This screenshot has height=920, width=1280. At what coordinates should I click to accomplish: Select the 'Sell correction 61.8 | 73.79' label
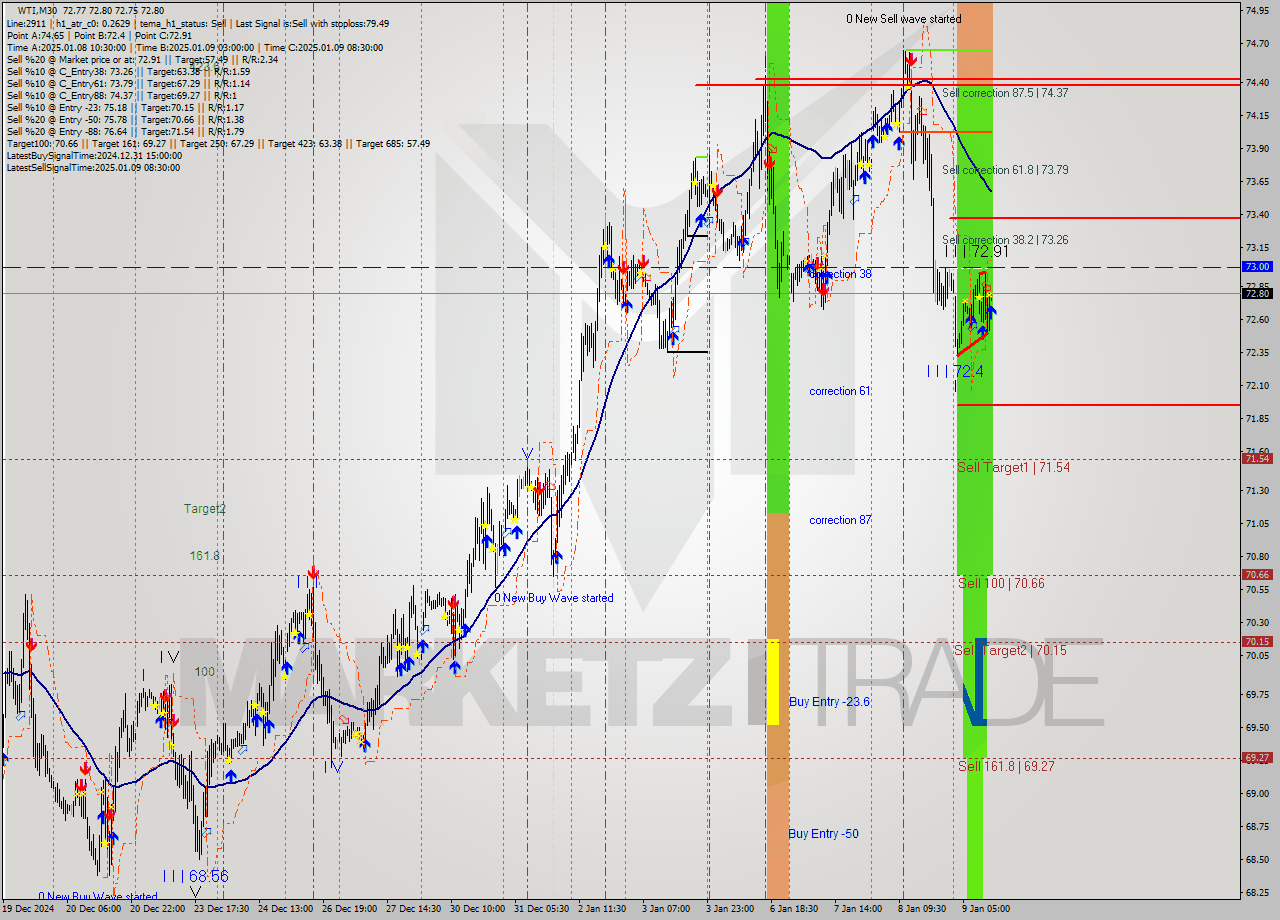[1004, 170]
